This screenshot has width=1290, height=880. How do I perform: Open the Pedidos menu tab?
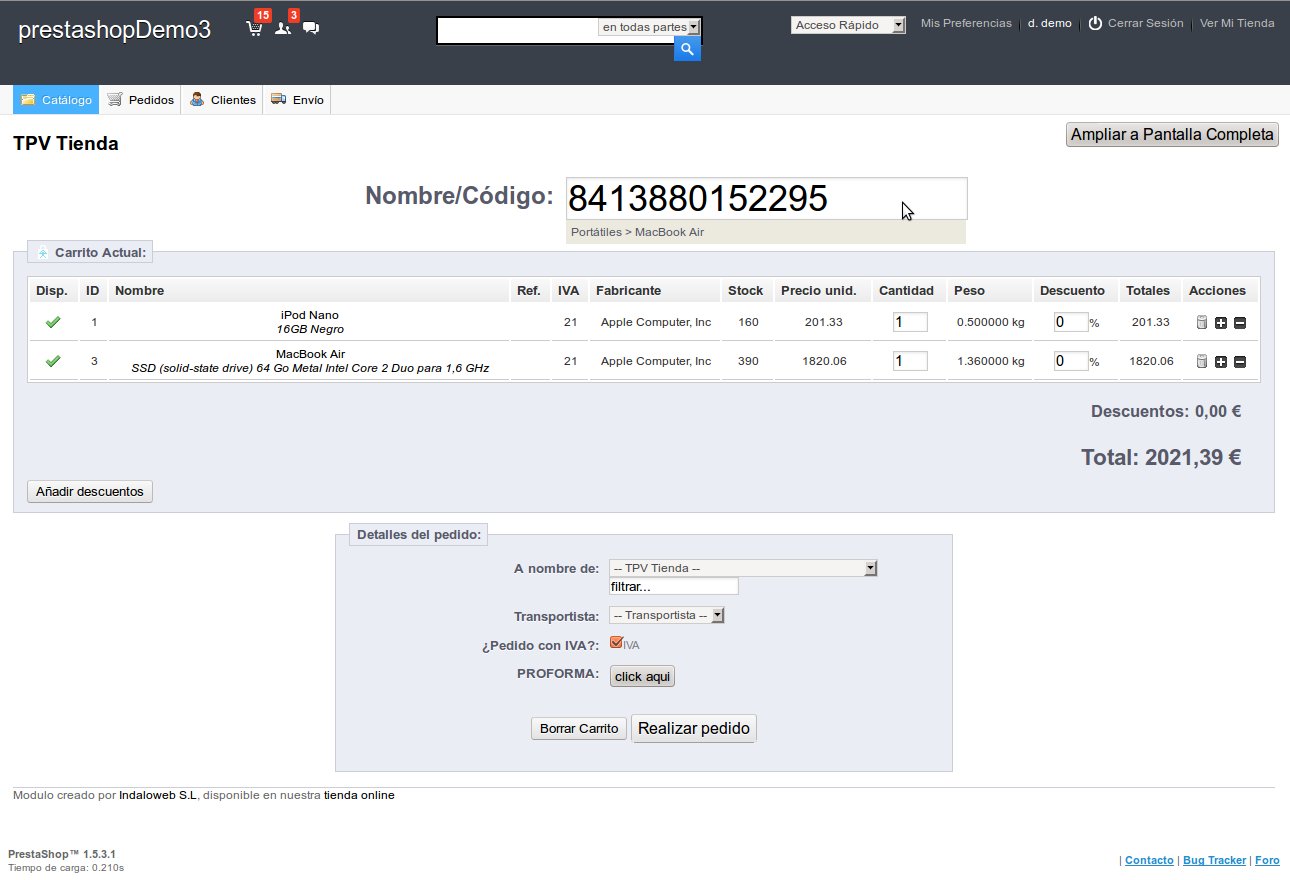click(x=140, y=100)
